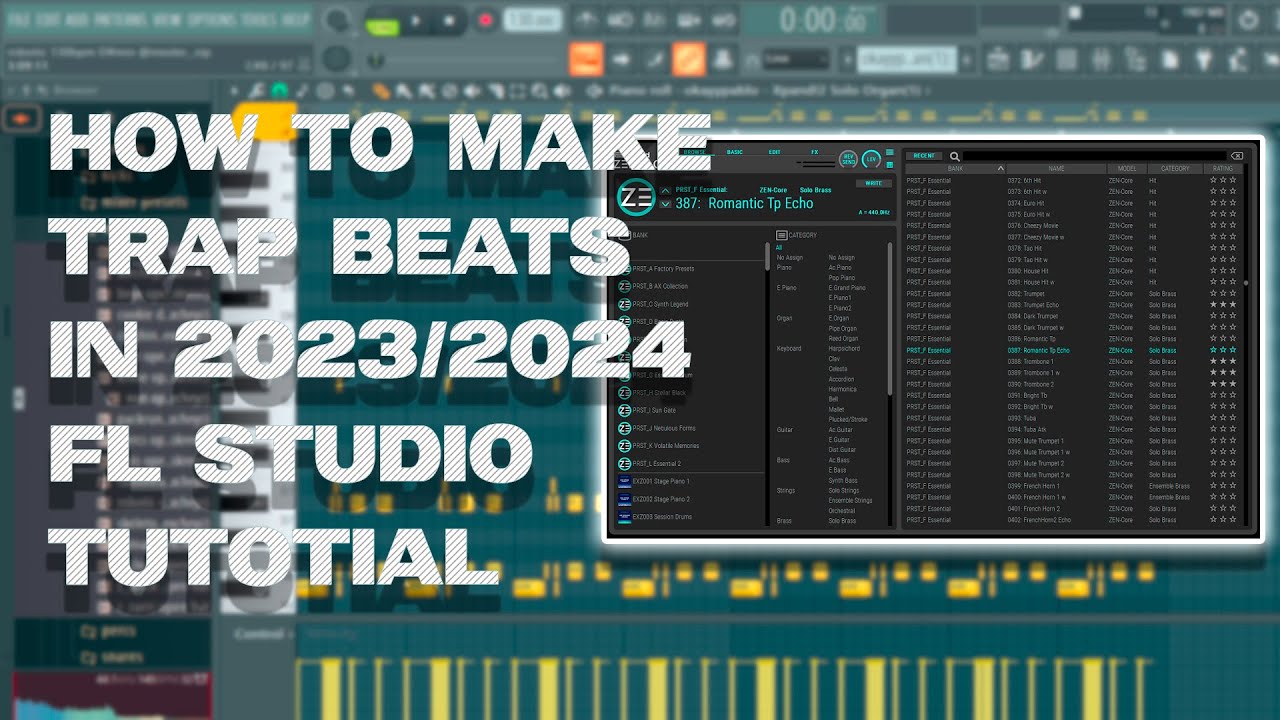Switch to the BASIC tab
The height and width of the screenshot is (720, 1280).
(x=735, y=152)
